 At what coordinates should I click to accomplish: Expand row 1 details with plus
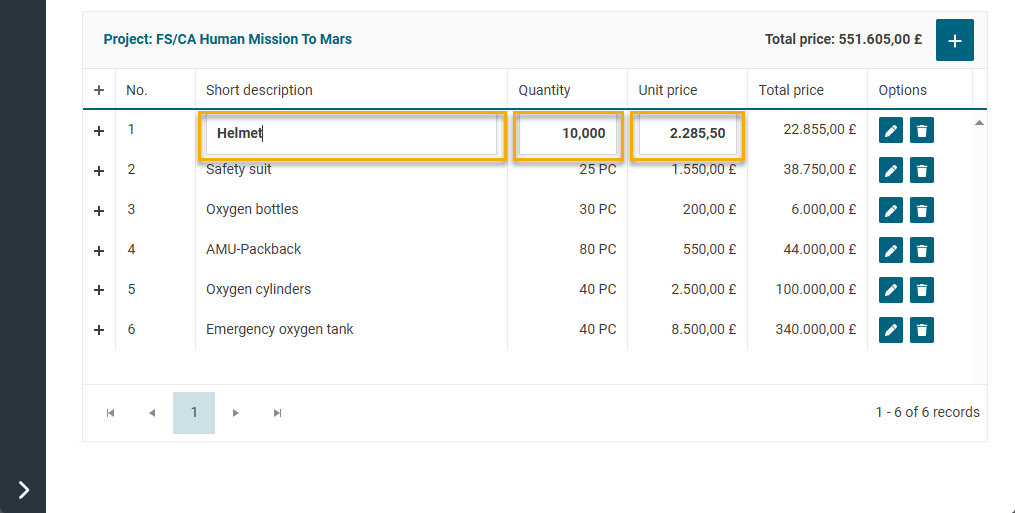click(x=99, y=131)
